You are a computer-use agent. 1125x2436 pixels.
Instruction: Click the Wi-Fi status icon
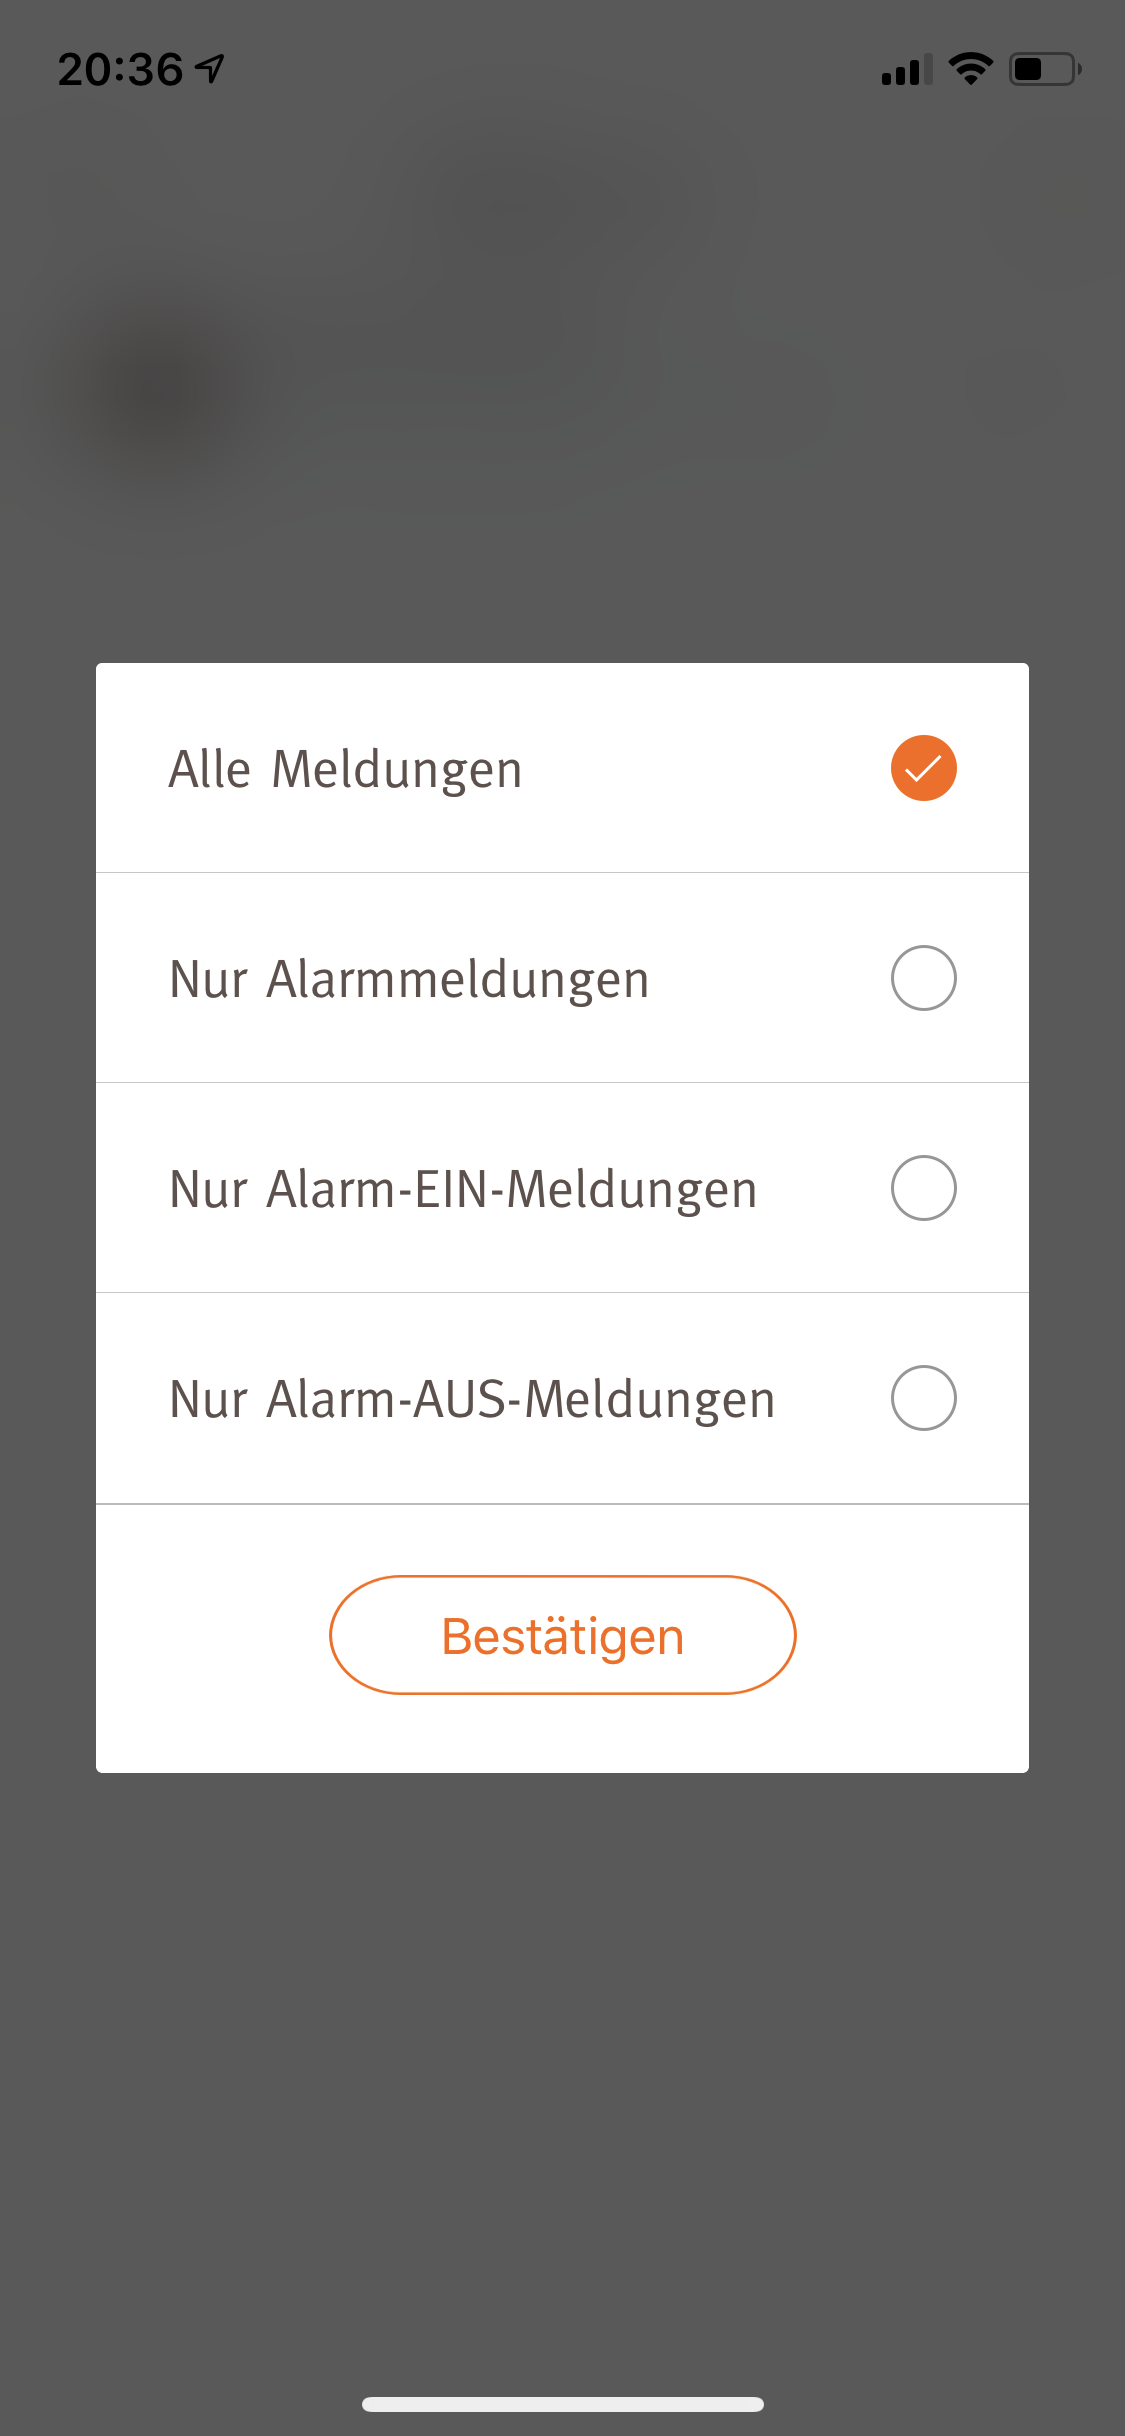(970, 68)
